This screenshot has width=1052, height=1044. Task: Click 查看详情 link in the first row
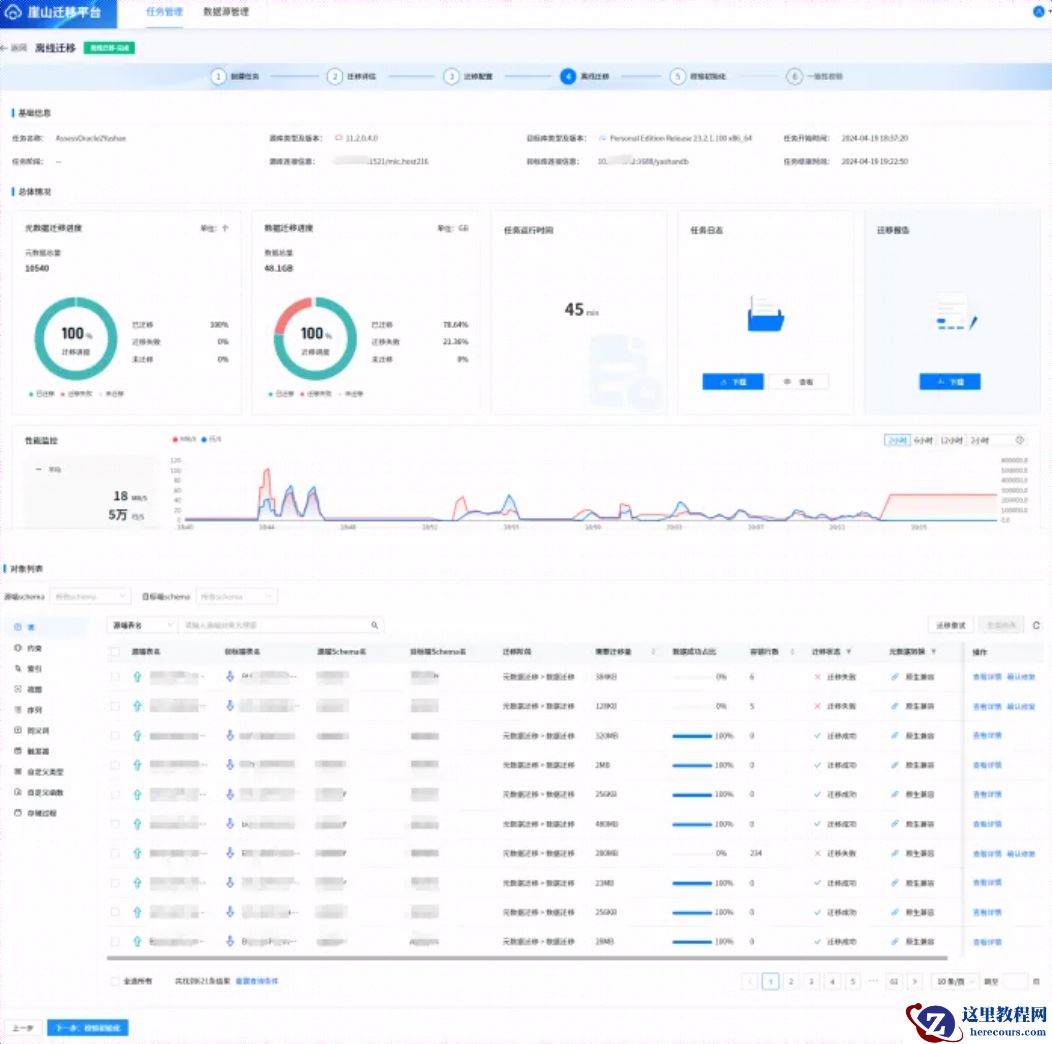pos(987,677)
